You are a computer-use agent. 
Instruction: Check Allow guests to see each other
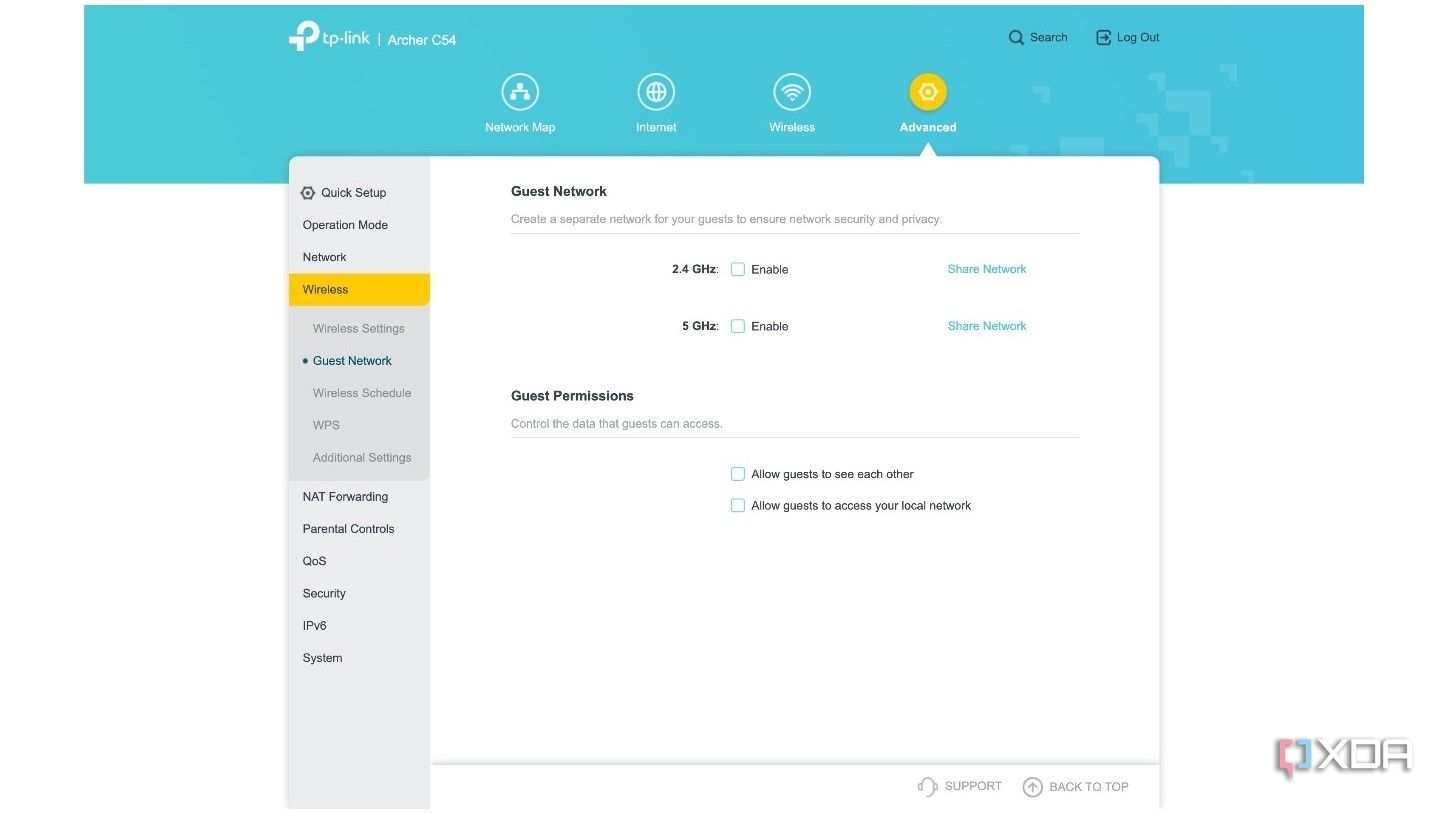pyautogui.click(x=738, y=474)
